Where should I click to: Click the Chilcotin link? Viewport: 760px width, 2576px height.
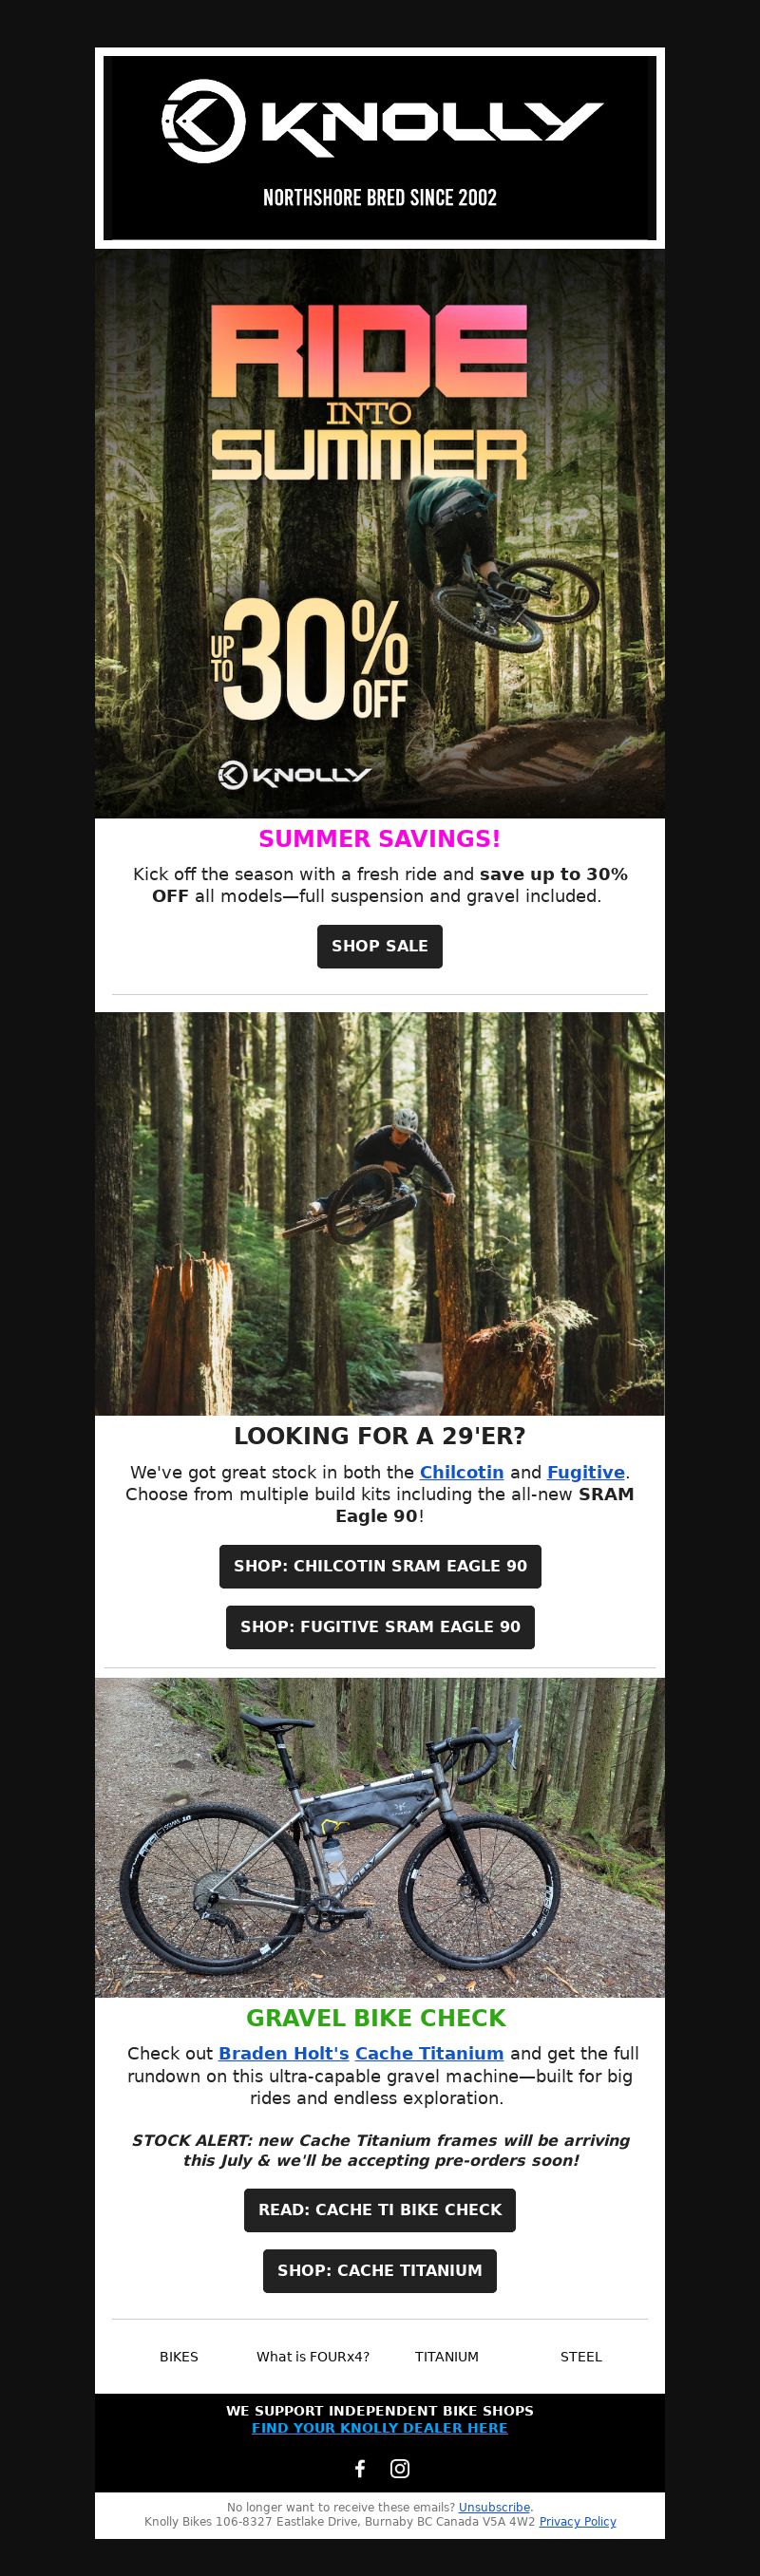tap(462, 1472)
